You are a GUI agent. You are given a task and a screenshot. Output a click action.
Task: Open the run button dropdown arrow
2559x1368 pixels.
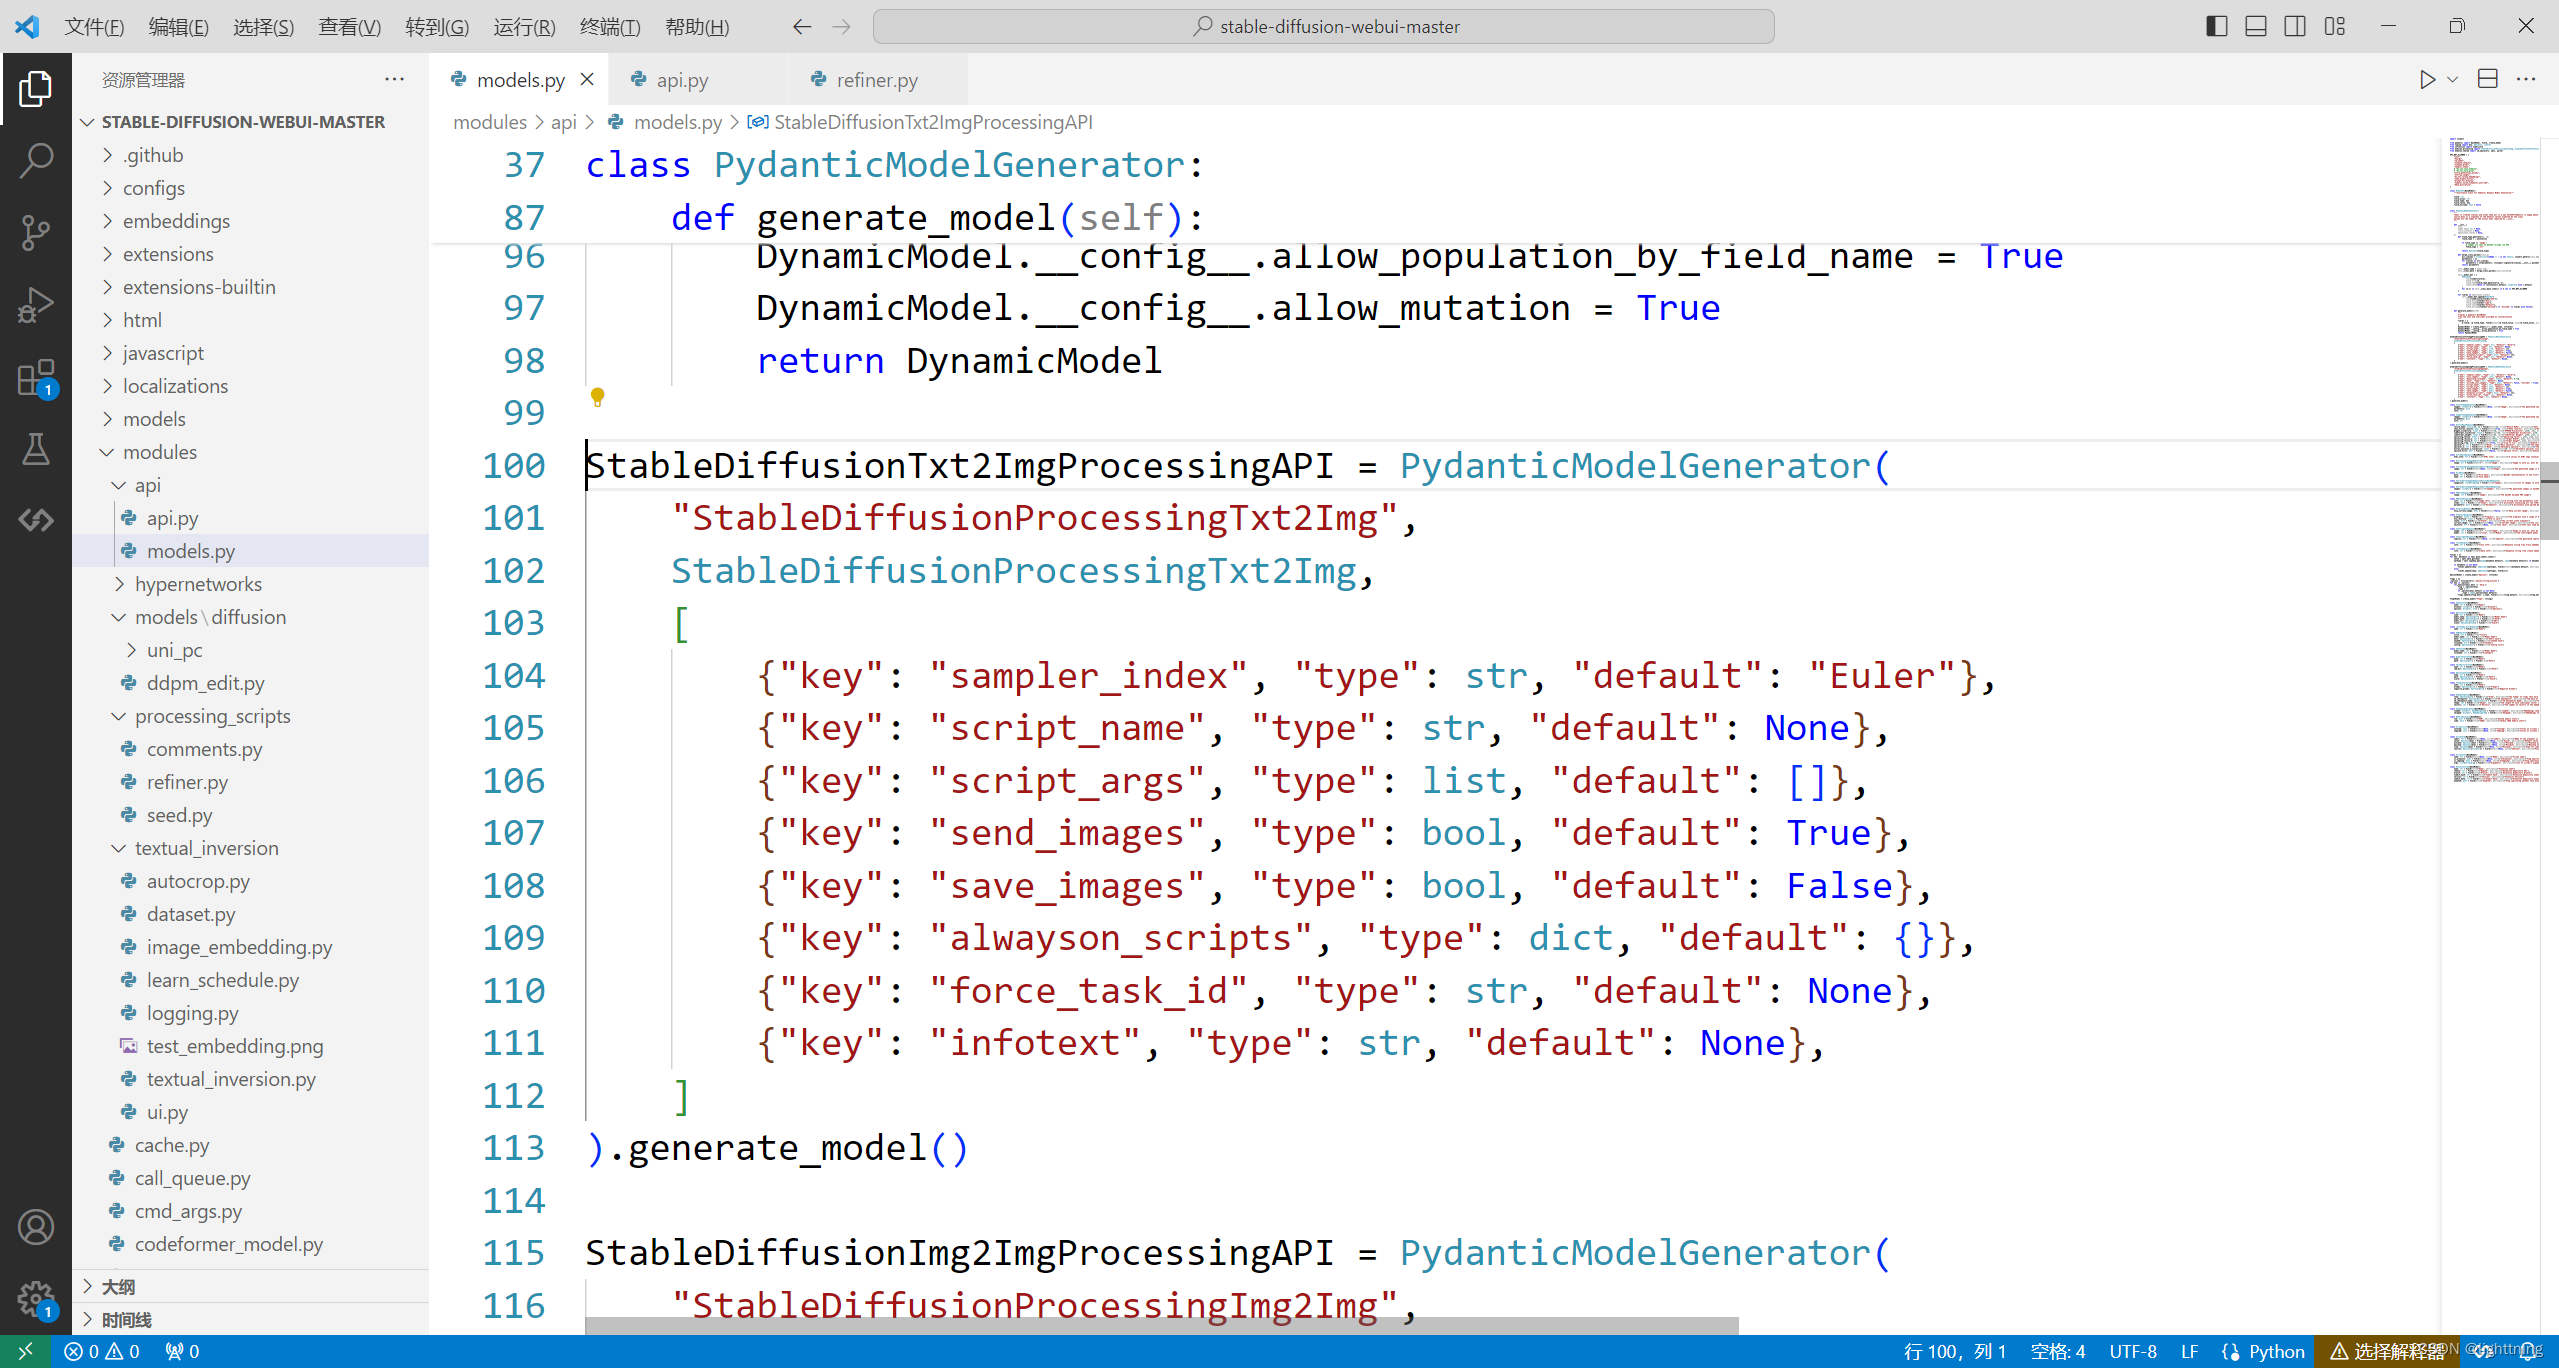[x=2452, y=80]
